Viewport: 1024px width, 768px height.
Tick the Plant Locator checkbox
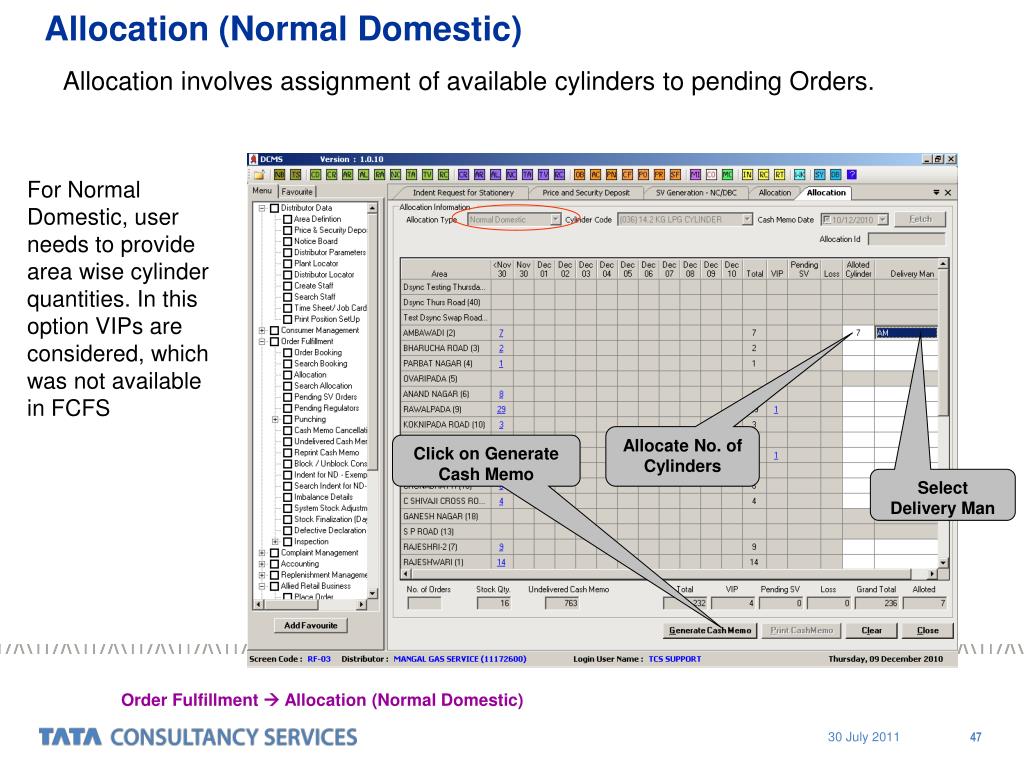point(287,264)
